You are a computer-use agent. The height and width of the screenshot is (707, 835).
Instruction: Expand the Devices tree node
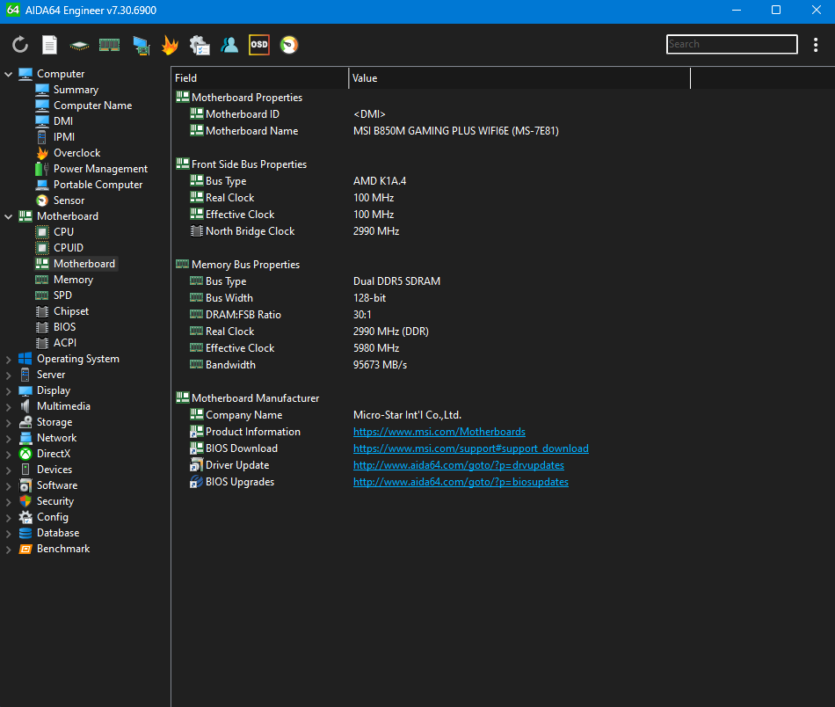pyautogui.click(x=9, y=471)
